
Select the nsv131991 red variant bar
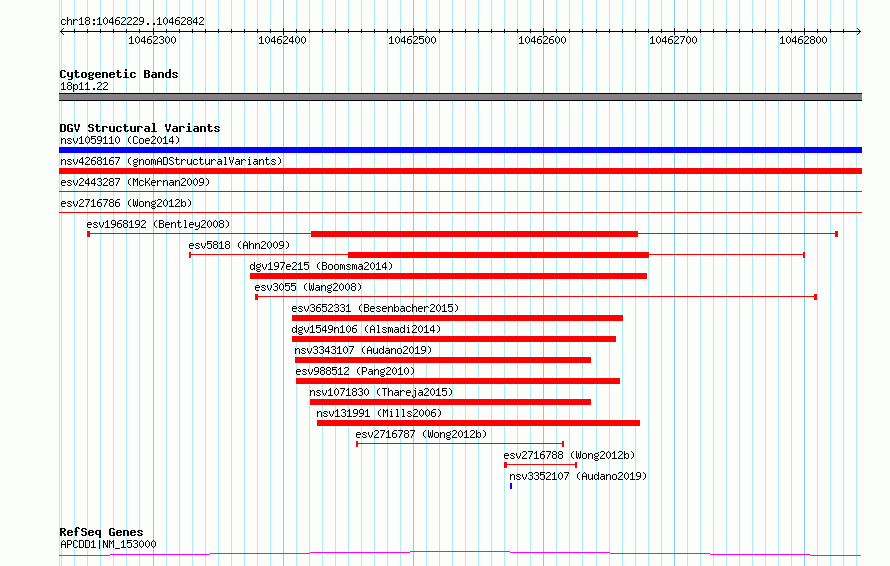pyautogui.click(x=478, y=423)
